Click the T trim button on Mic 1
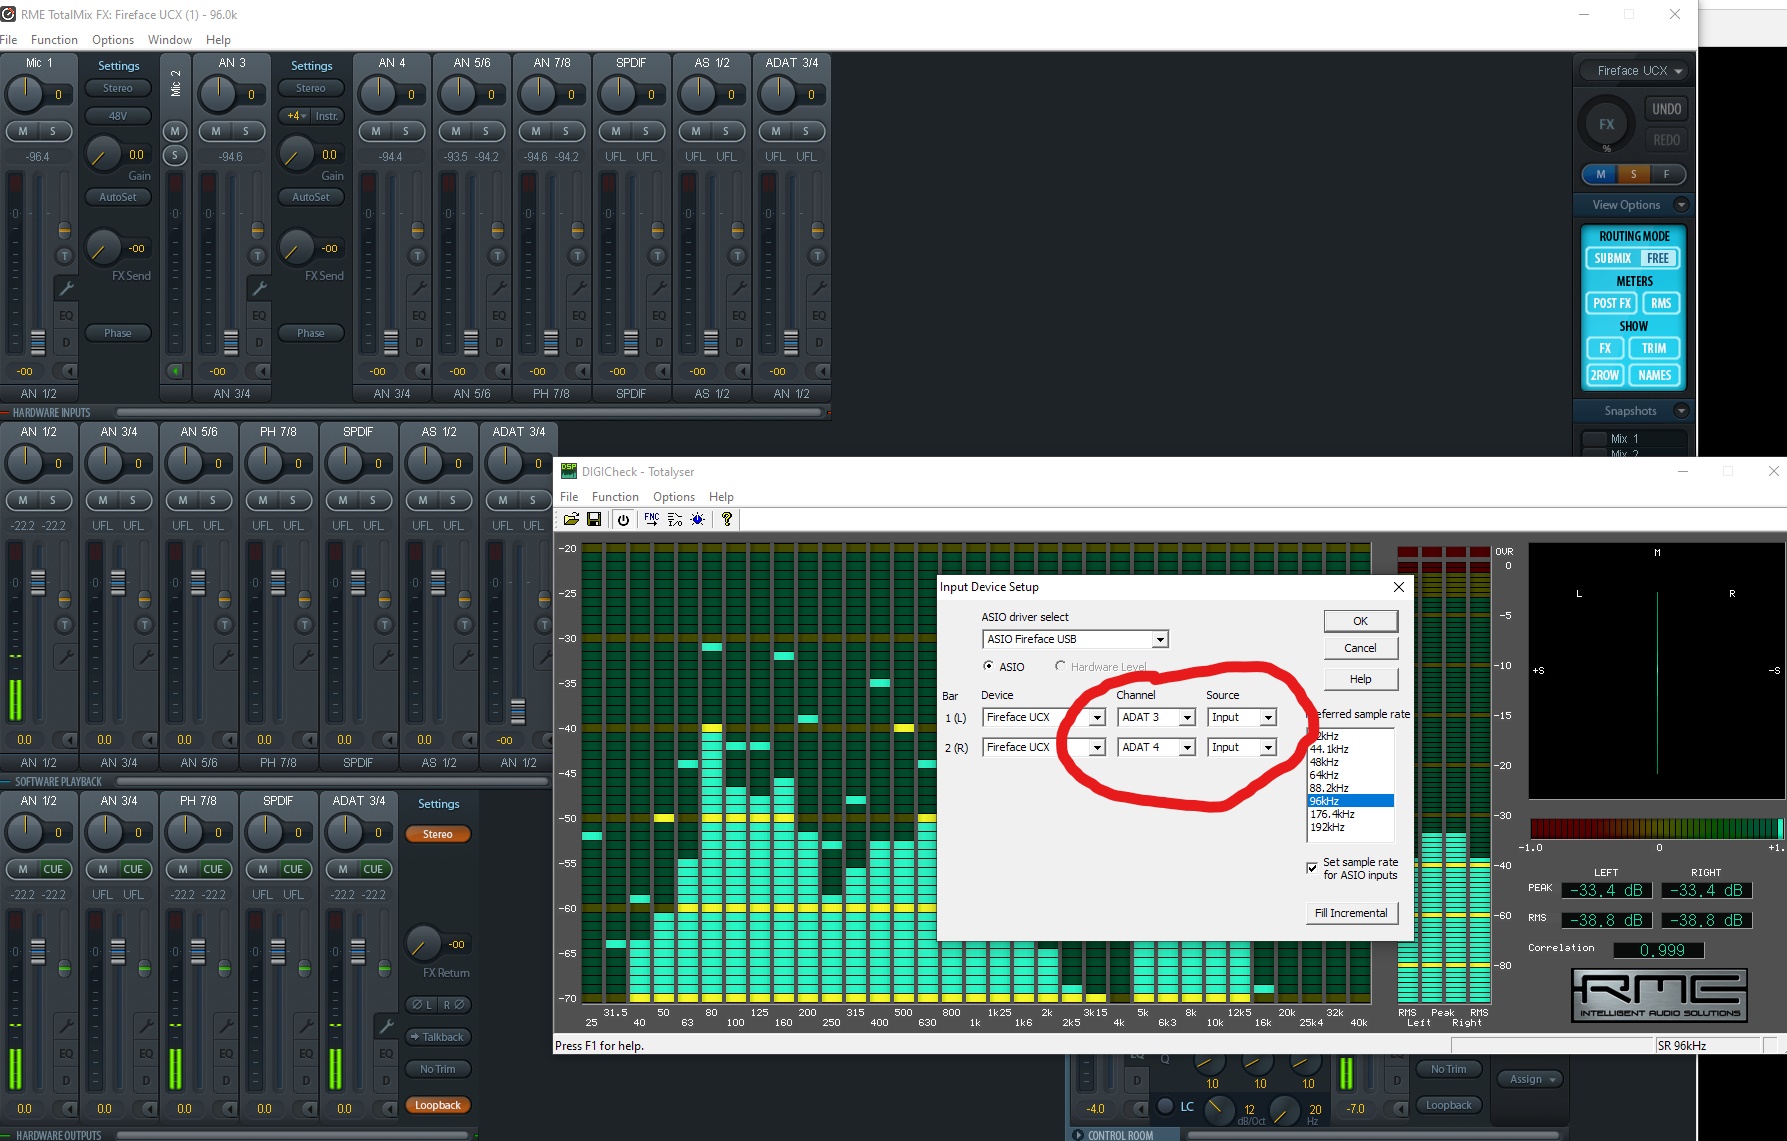This screenshot has width=1787, height=1141. 65,256
